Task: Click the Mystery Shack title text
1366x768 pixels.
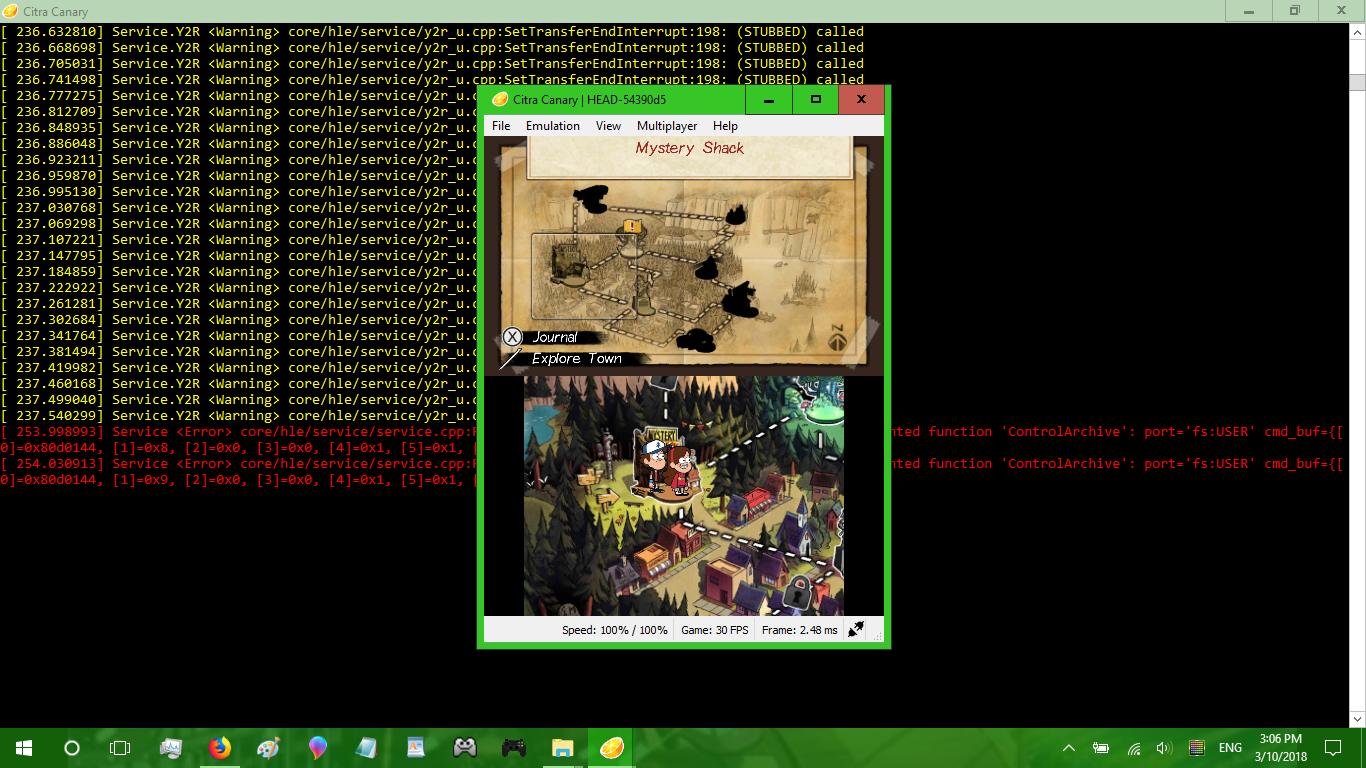Action: click(x=690, y=148)
